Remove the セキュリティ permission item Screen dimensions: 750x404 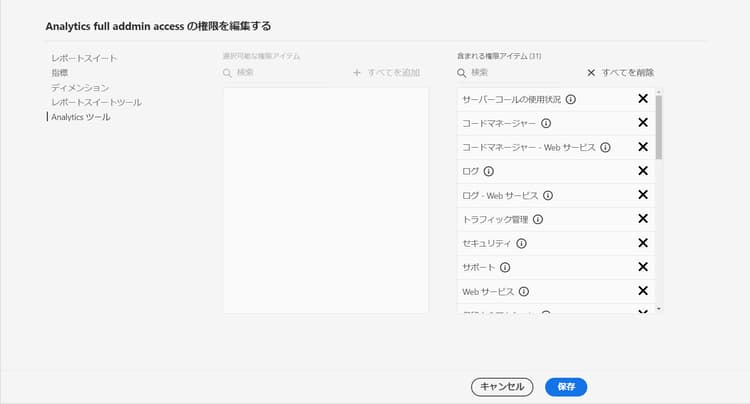click(x=643, y=243)
